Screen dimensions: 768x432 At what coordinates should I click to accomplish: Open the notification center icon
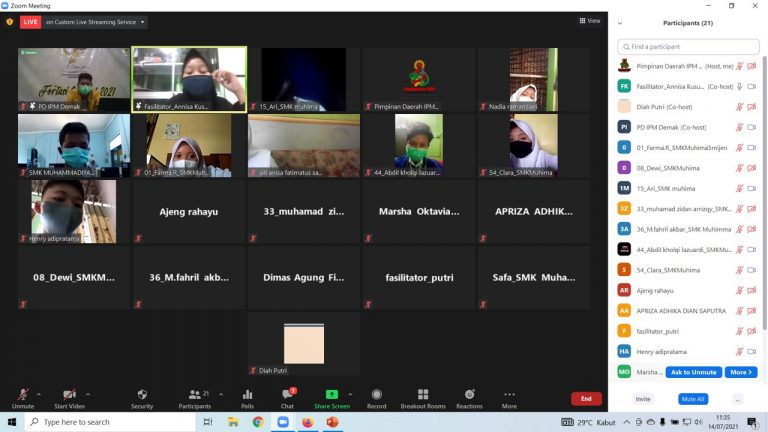(x=752, y=422)
